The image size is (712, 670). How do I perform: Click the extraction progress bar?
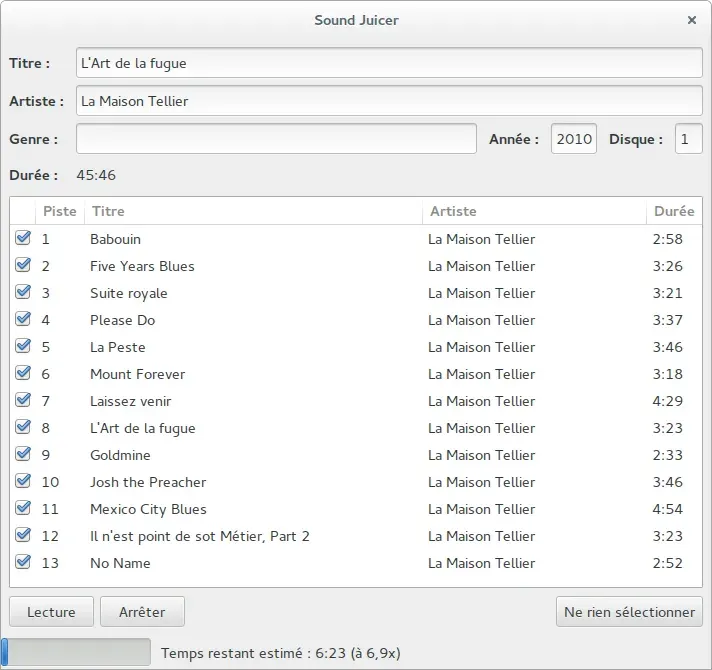(x=76, y=653)
